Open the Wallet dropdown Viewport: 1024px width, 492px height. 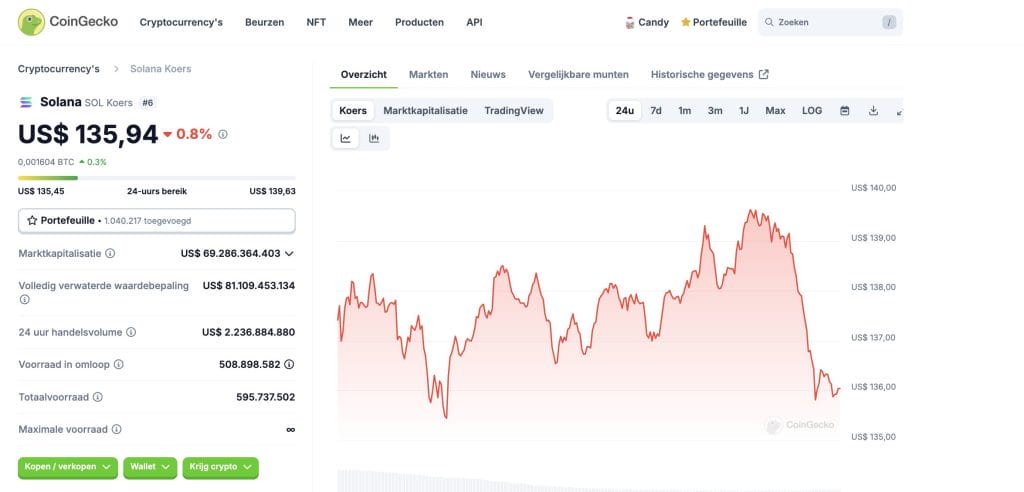[150, 467]
